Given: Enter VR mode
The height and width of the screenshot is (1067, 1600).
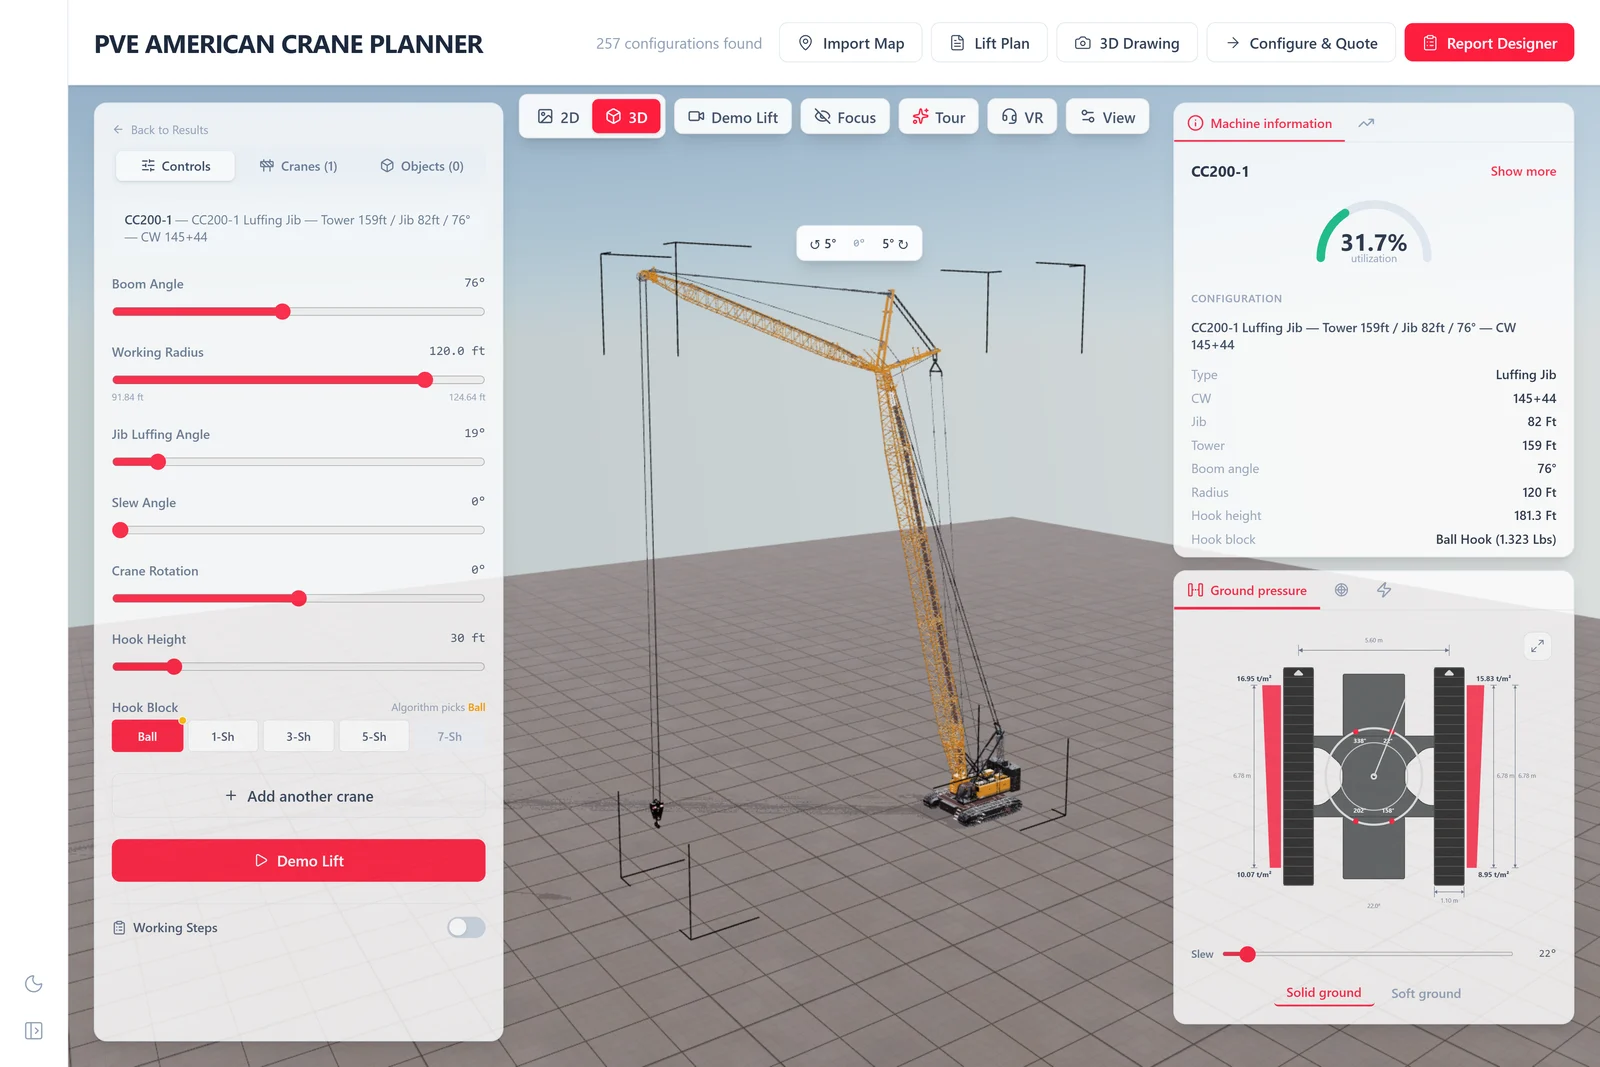Looking at the screenshot, I should (1022, 117).
